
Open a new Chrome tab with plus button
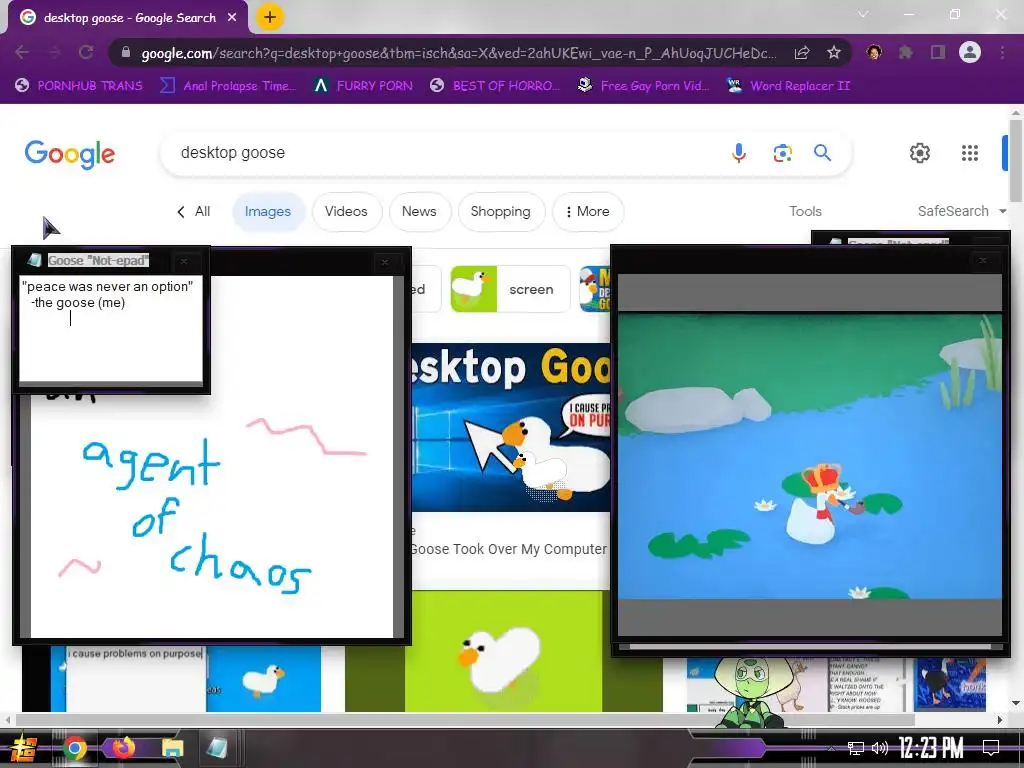[270, 17]
